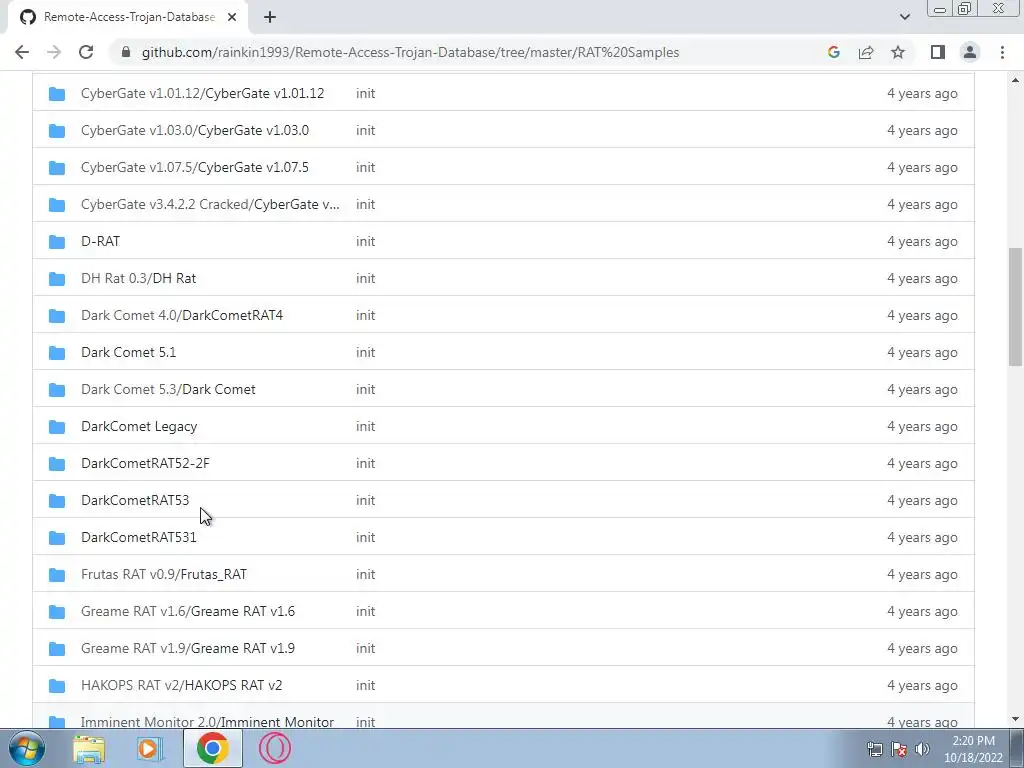This screenshot has height=768, width=1024.
Task: Open the Imminent Monitor 2.0 folder
Action: [x=207, y=722]
